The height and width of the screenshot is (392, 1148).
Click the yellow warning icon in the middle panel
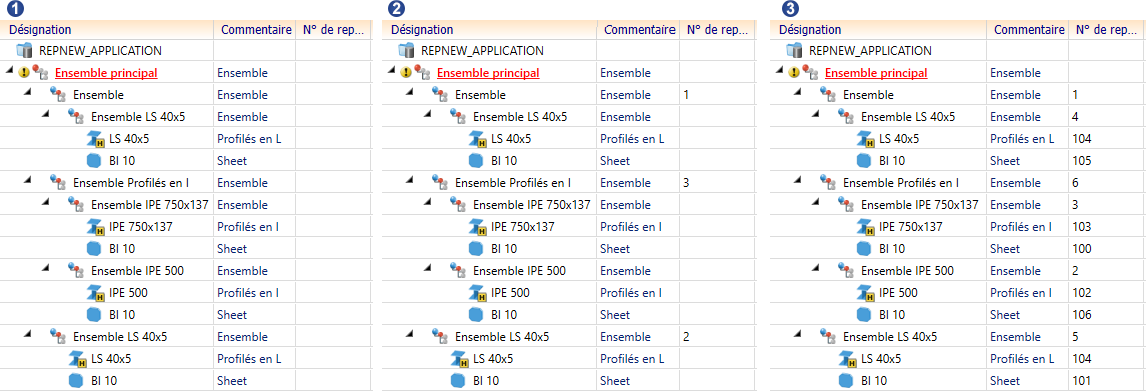click(406, 73)
